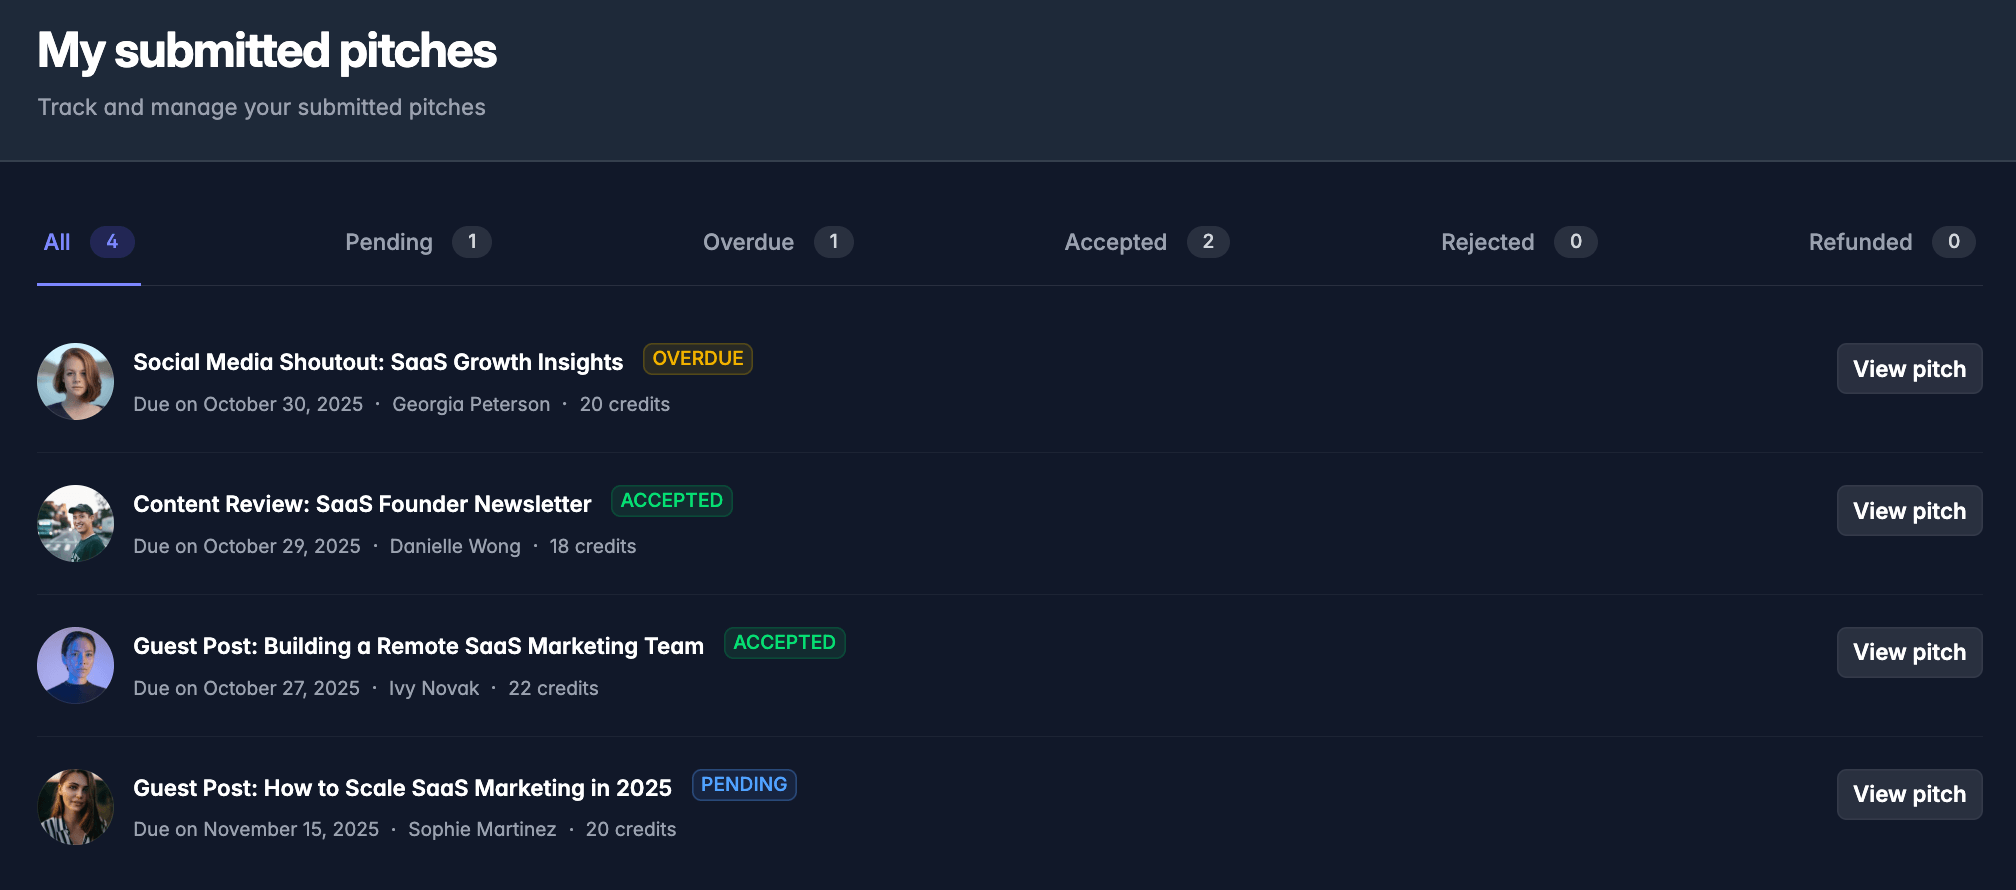The width and height of the screenshot is (2016, 890).
Task: Click Georgia Peterson's avatar photo
Action: 75,381
